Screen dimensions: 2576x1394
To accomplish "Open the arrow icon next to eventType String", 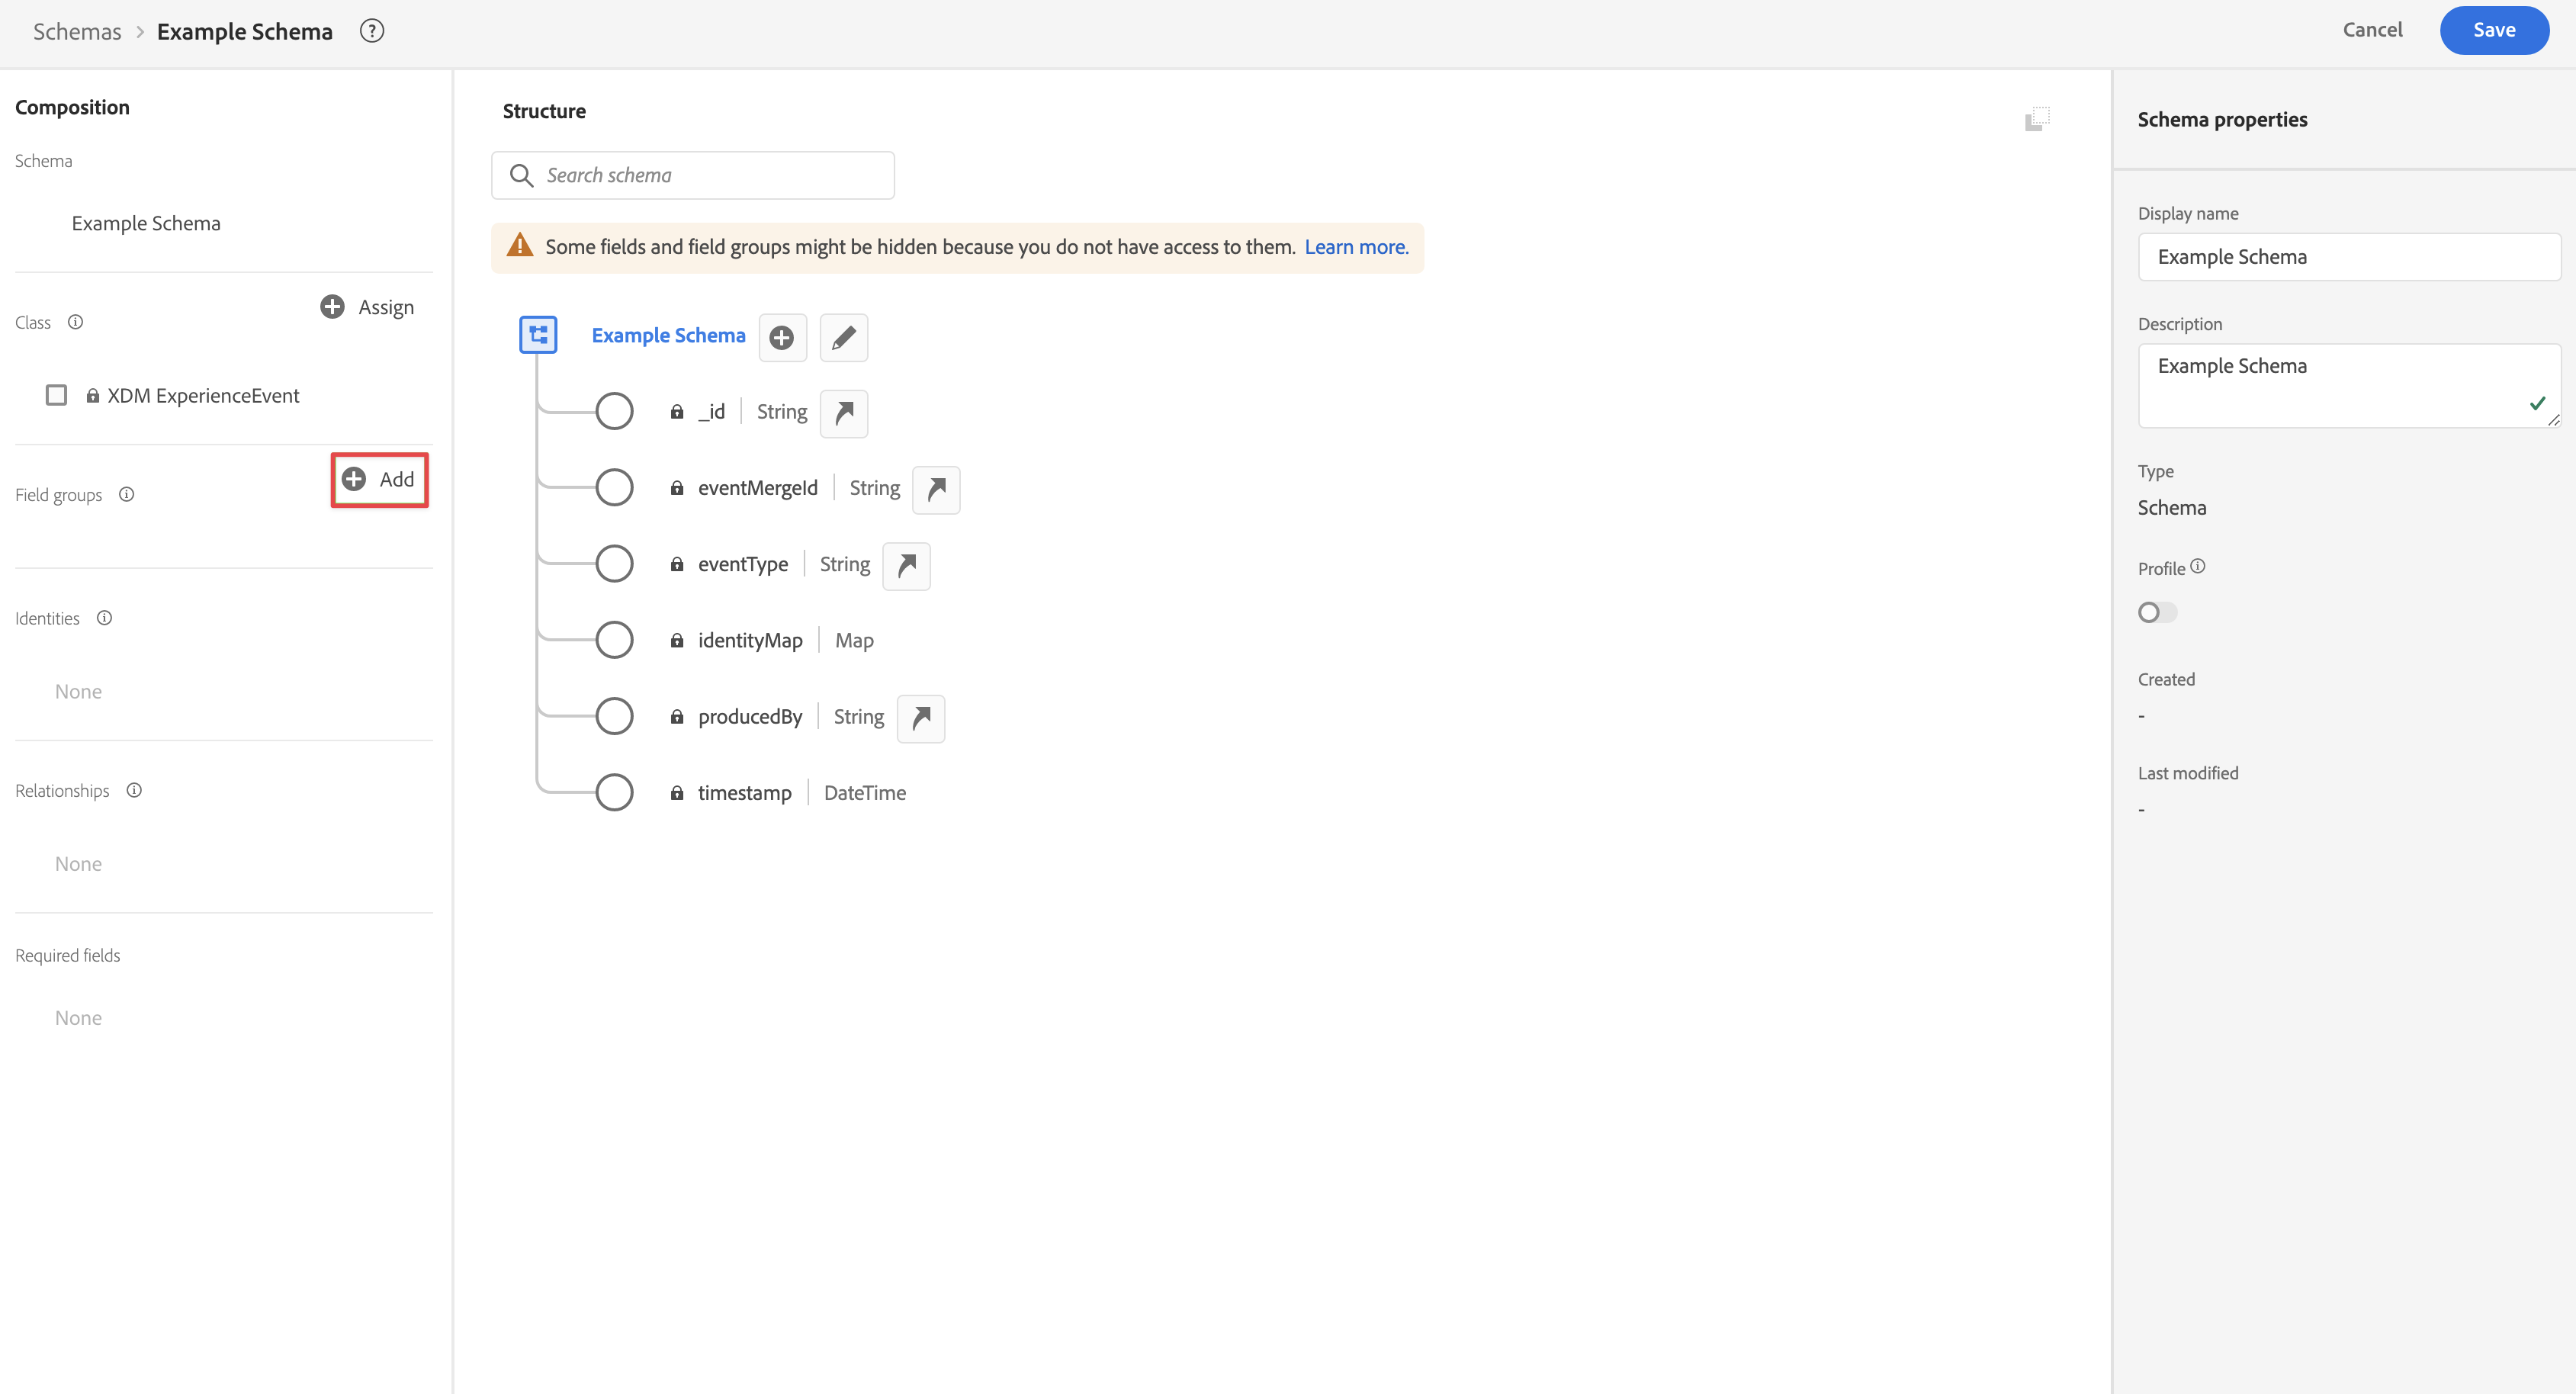I will pos(906,566).
